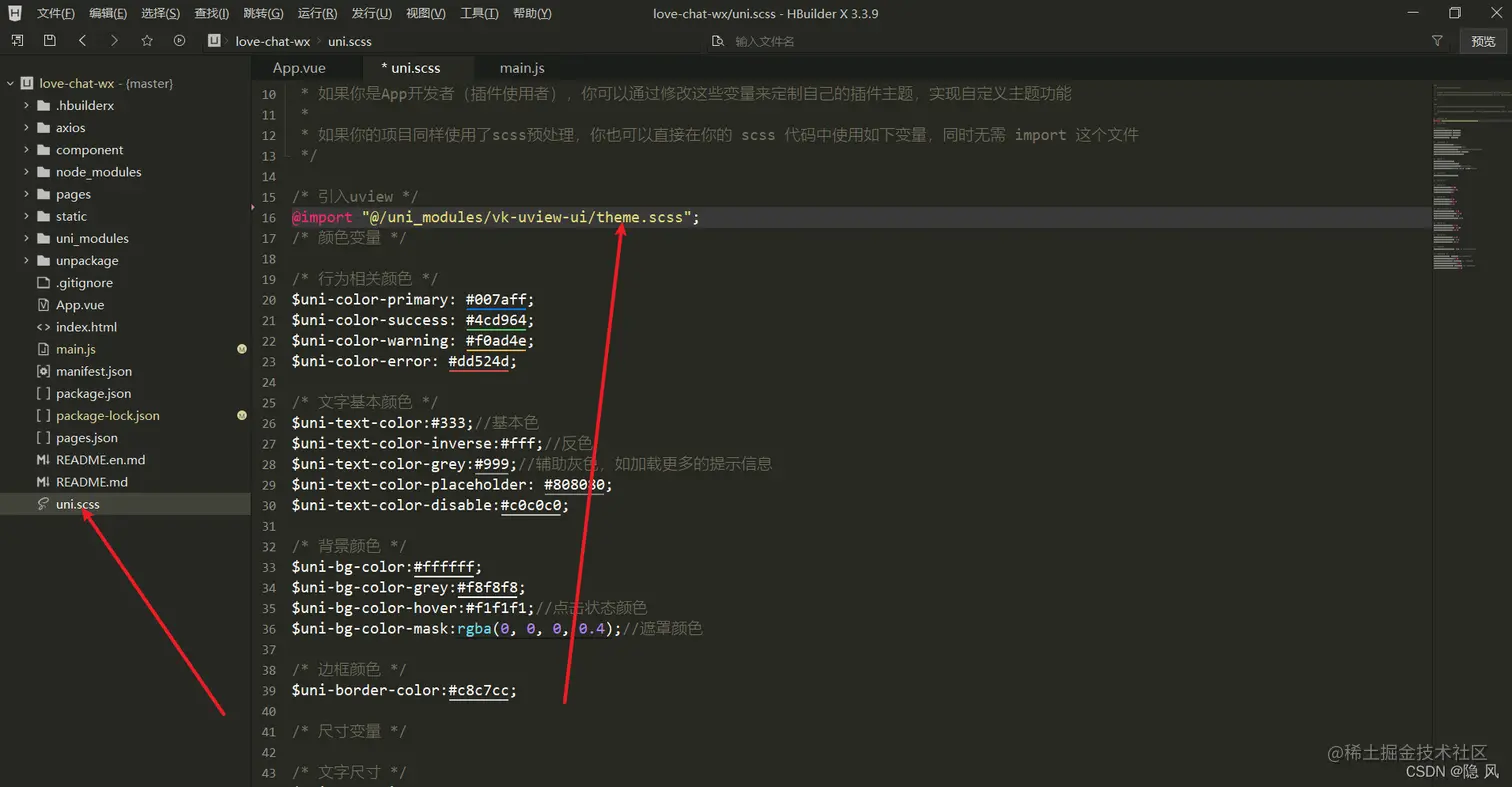Open the 帮助(Y) menu
The height and width of the screenshot is (787, 1512).
click(x=532, y=13)
